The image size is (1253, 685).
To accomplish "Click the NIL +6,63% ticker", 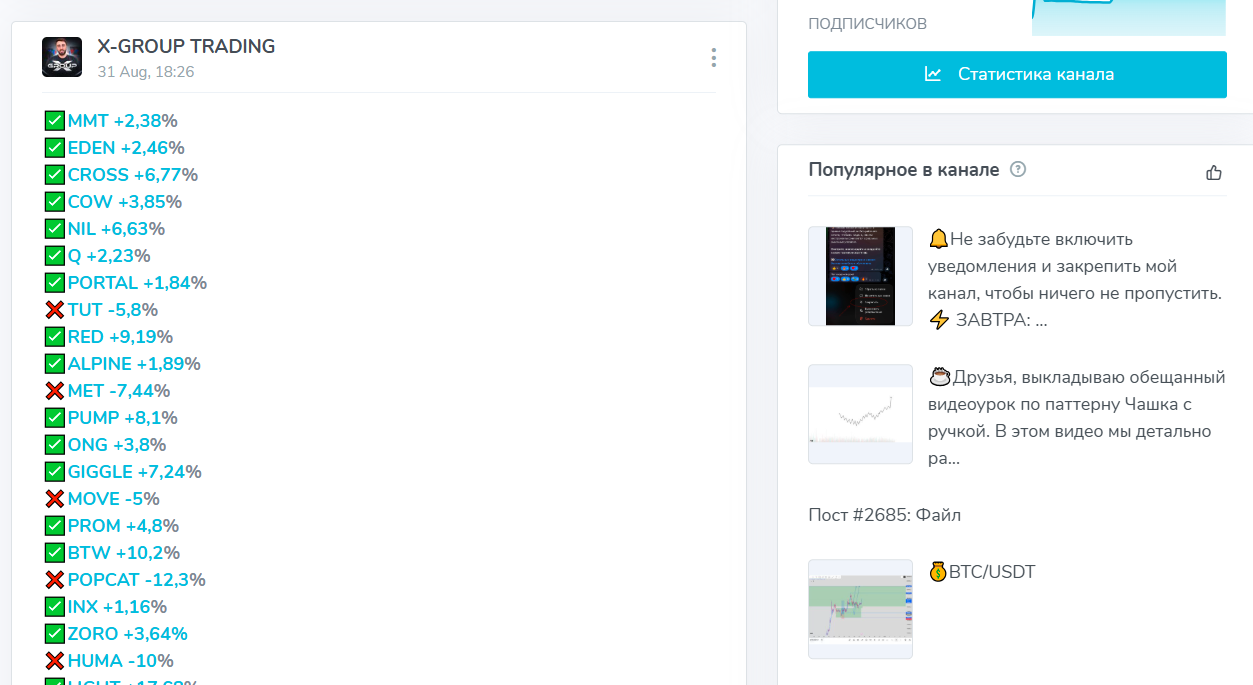I will pyautogui.click(x=116, y=229).
